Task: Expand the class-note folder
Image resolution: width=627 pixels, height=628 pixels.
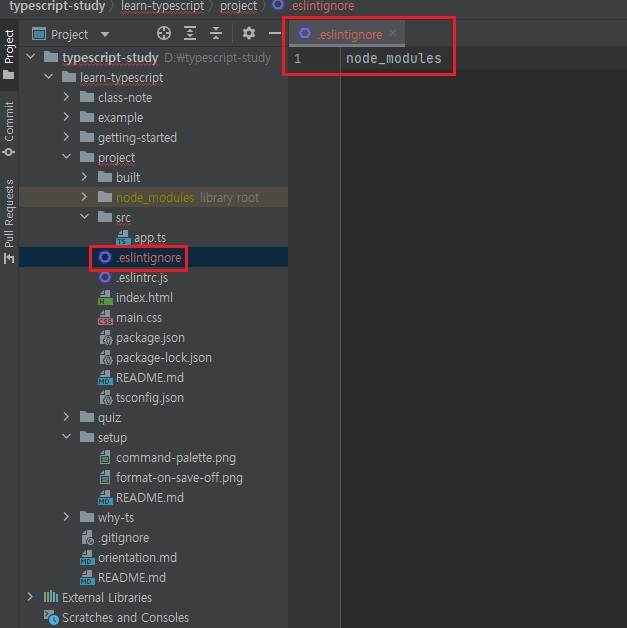Action: (66, 97)
